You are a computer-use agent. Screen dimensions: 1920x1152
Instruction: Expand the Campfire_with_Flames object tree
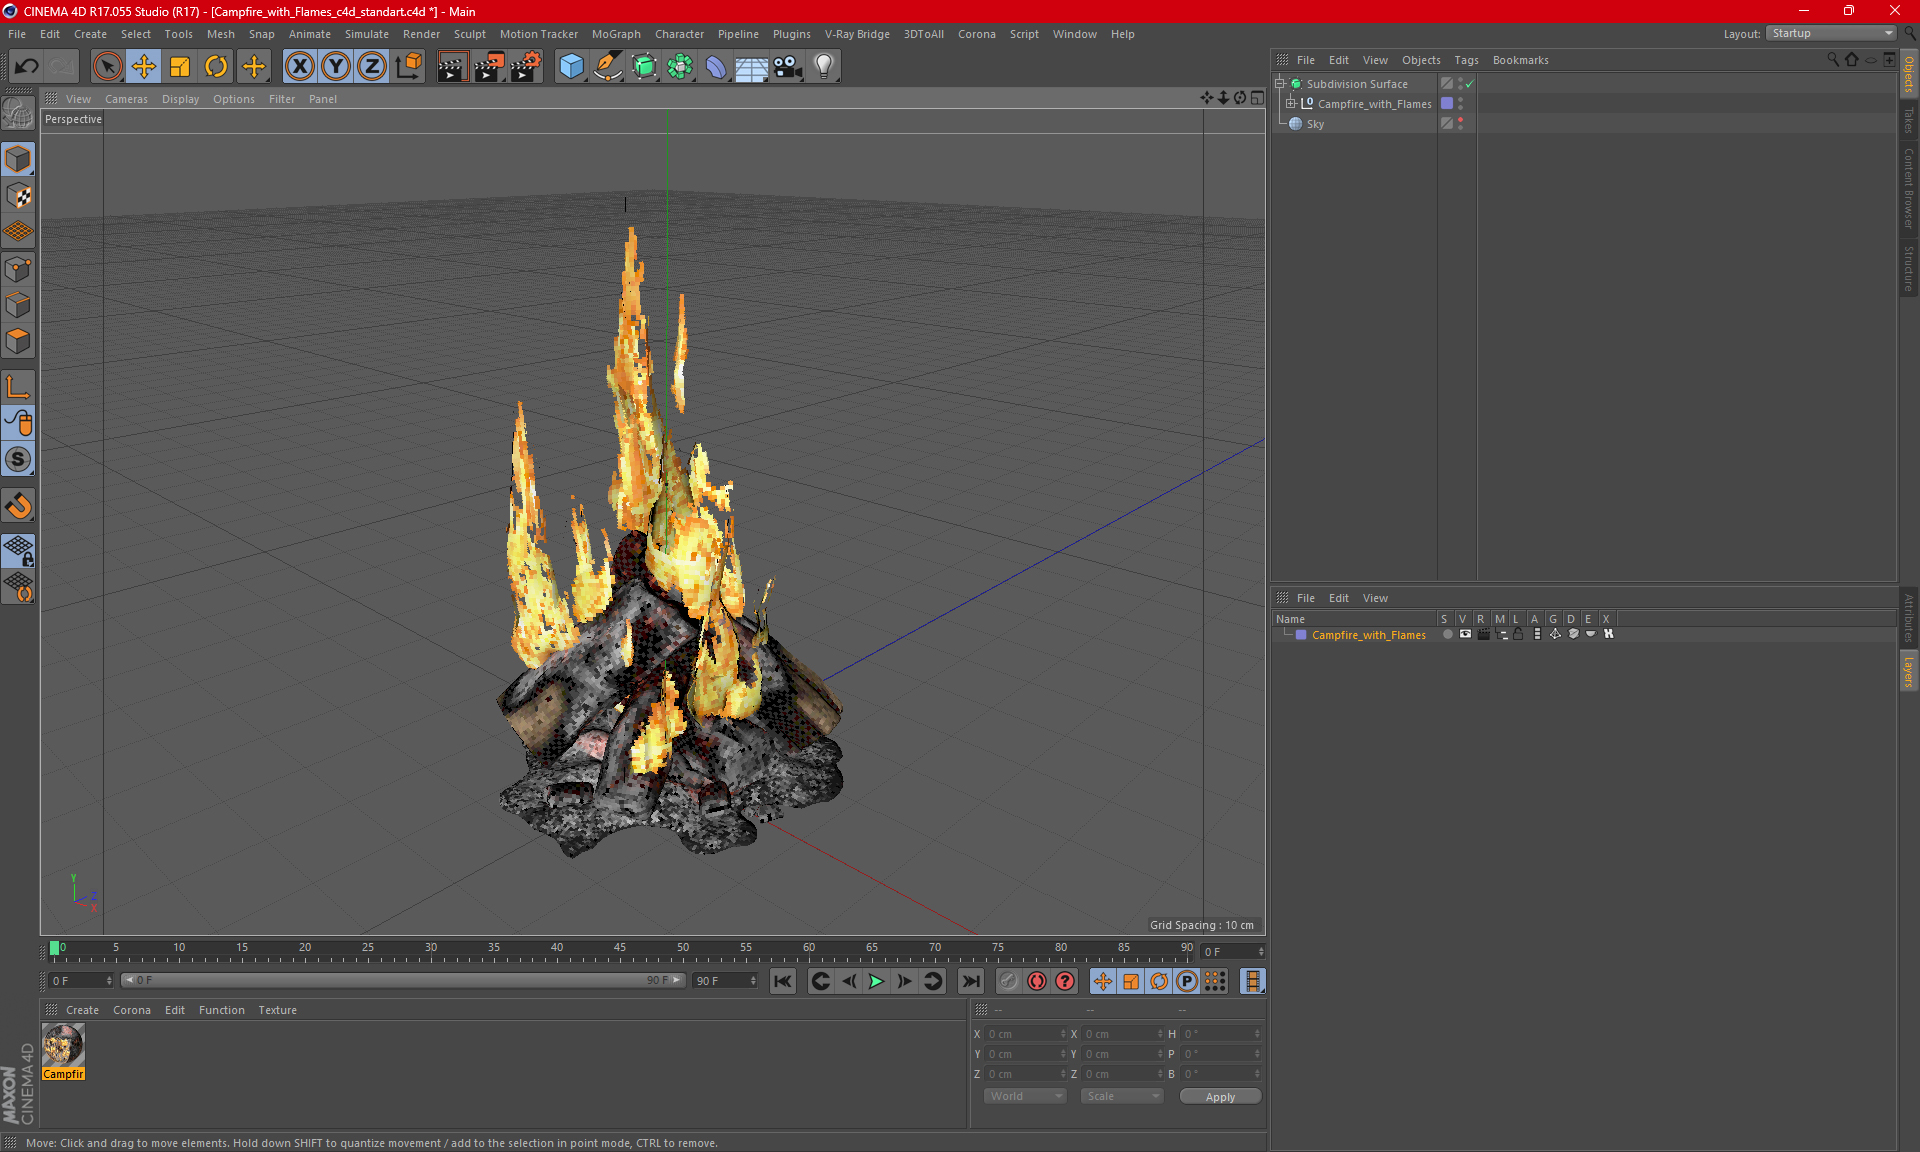click(1291, 104)
